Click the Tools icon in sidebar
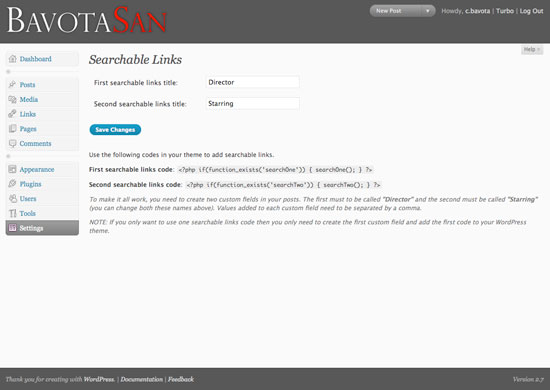 [x=13, y=213]
